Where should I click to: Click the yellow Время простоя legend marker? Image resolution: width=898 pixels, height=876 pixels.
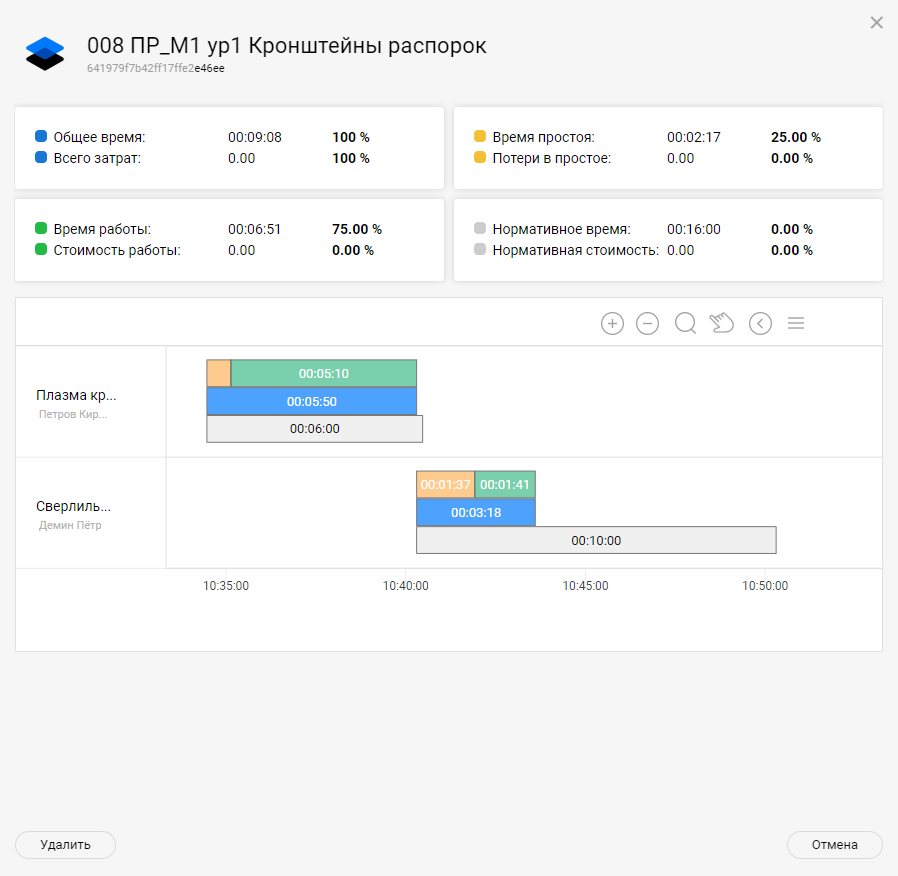click(x=480, y=136)
